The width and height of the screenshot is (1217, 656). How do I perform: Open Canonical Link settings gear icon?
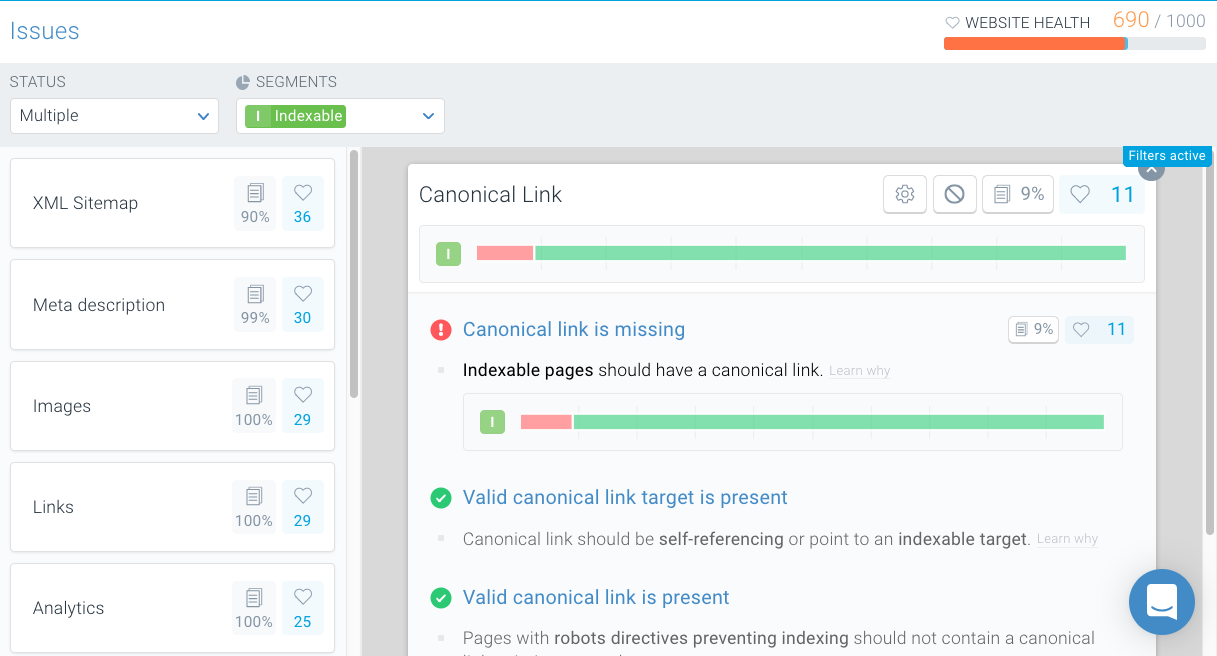(905, 194)
